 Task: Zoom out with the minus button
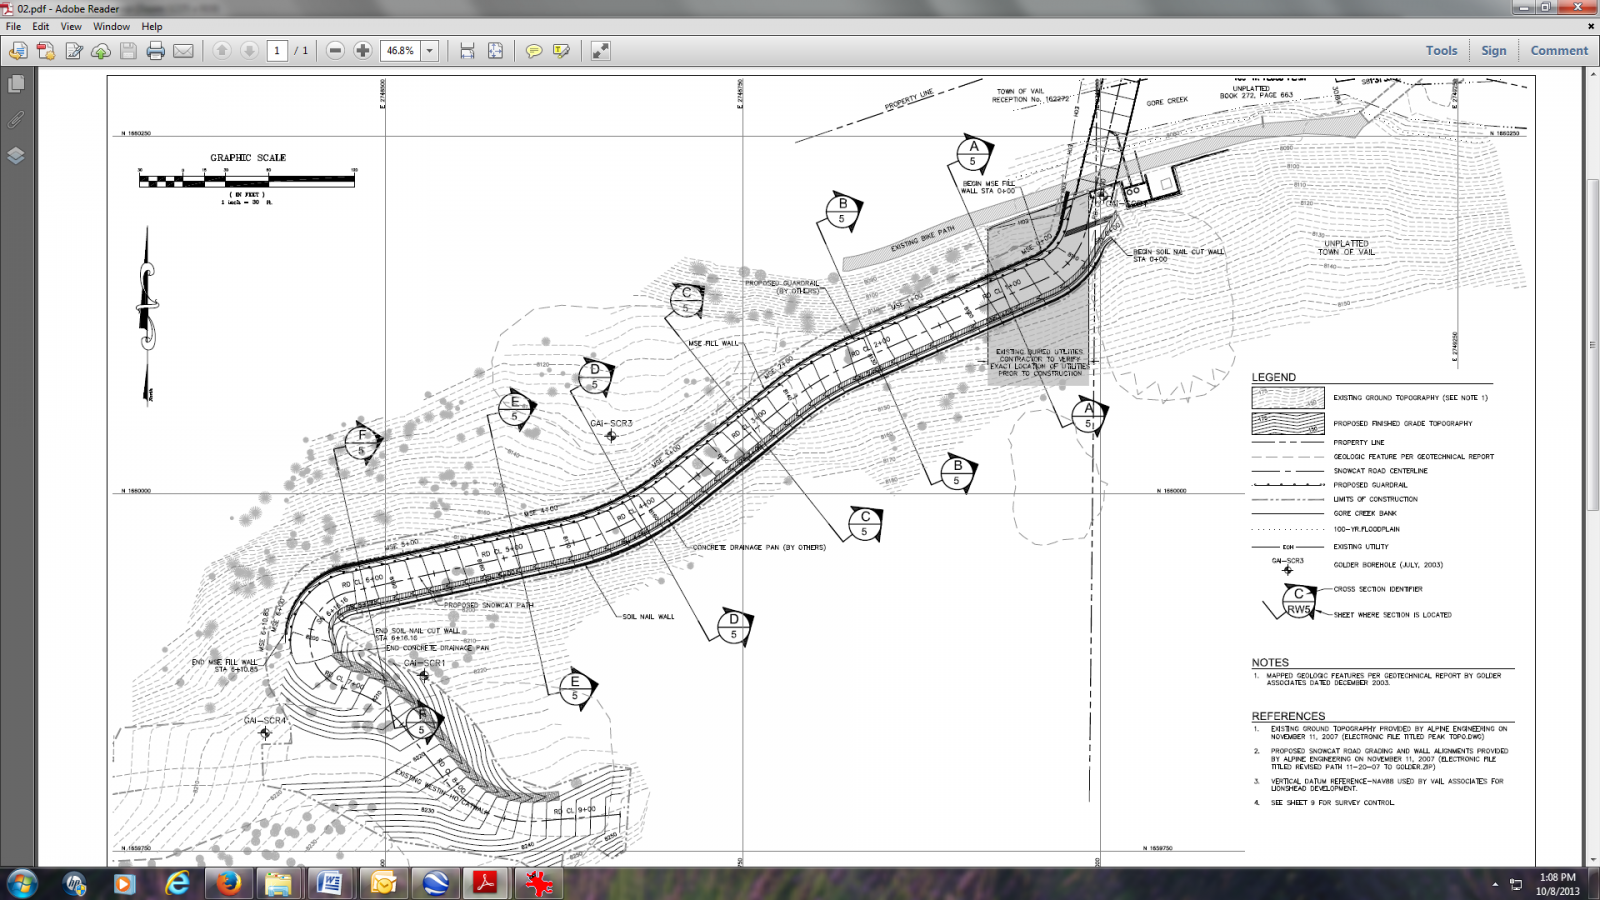(335, 51)
